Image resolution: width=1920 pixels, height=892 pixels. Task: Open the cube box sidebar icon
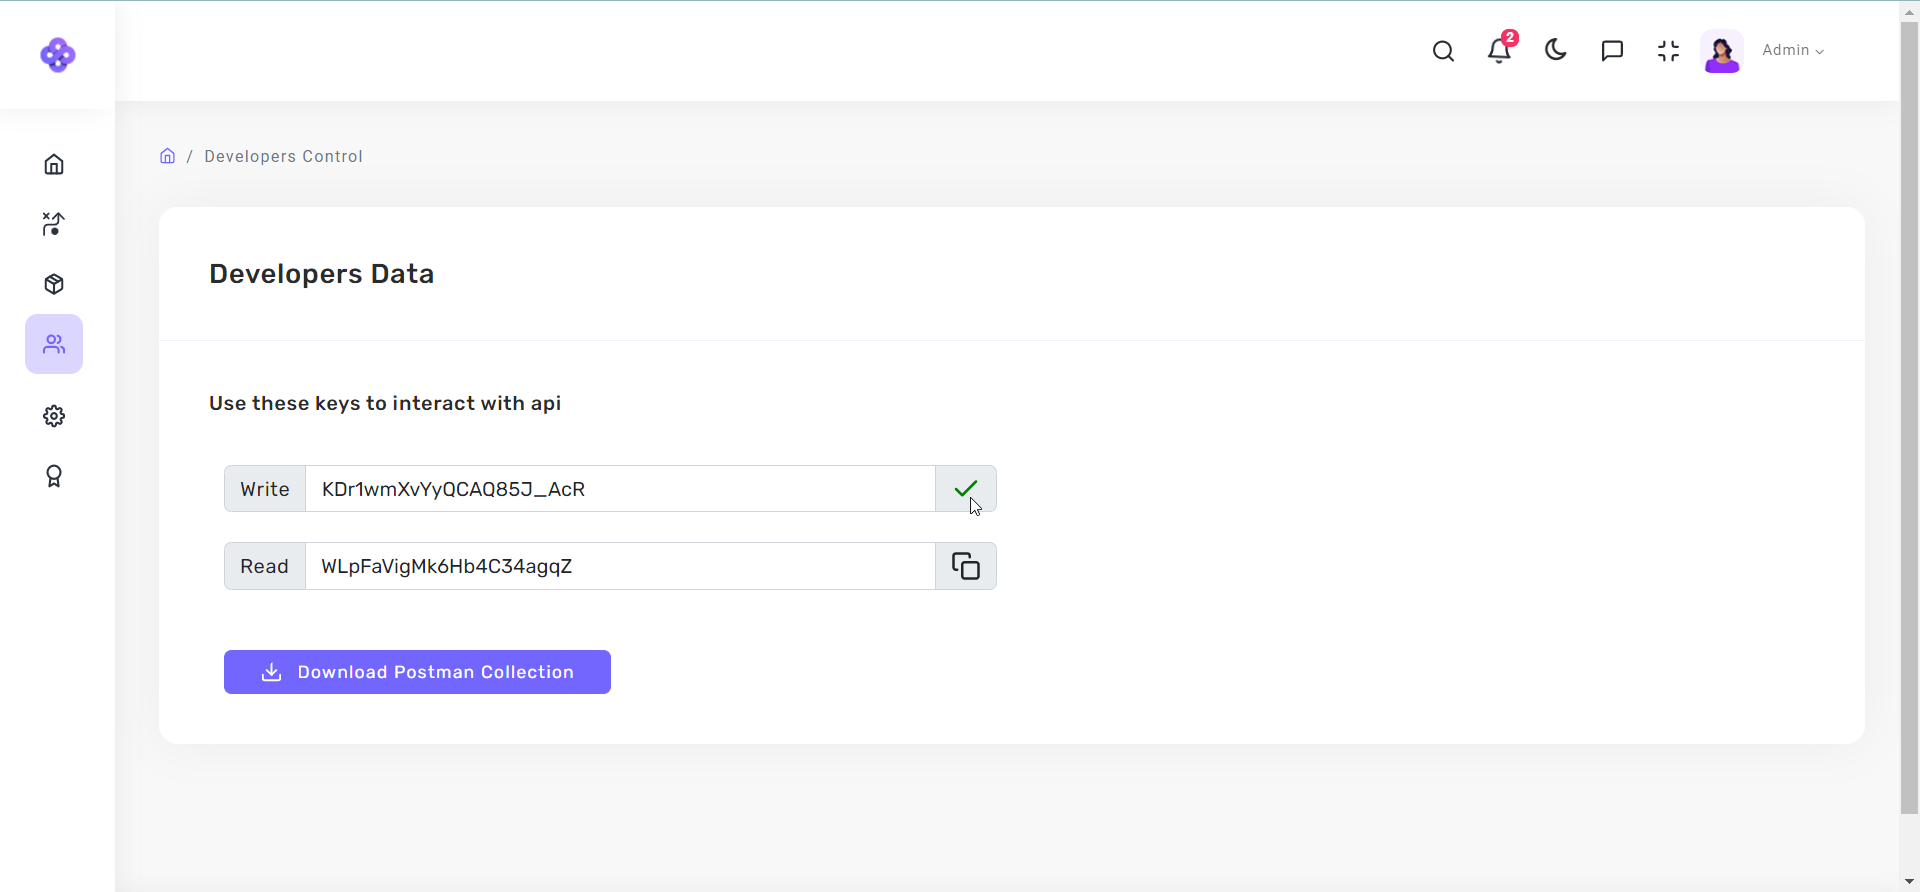tap(54, 284)
